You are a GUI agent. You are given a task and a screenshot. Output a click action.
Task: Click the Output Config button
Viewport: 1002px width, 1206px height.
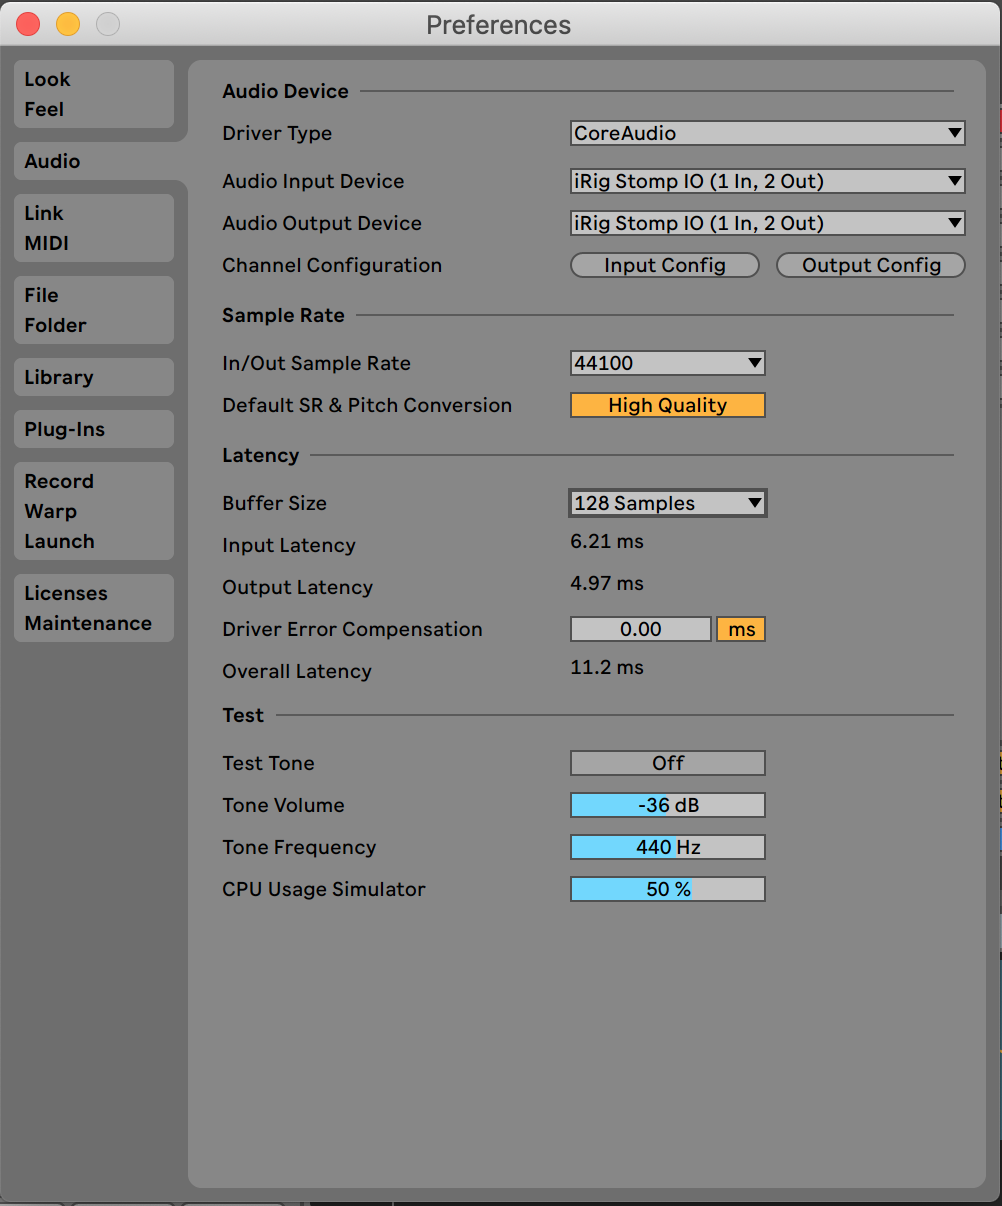pyautogui.click(x=870, y=265)
